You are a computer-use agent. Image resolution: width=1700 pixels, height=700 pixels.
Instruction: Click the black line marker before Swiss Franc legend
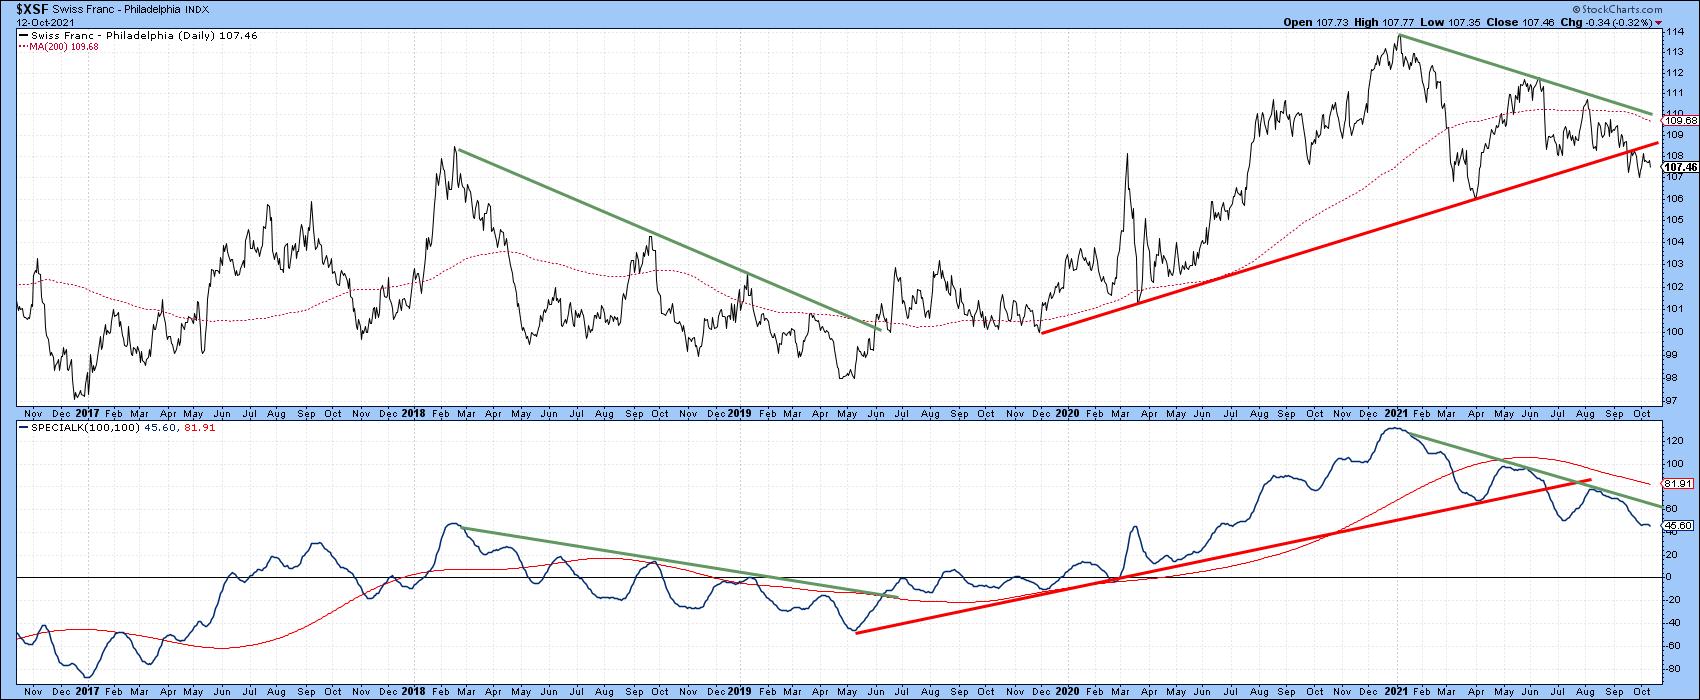coord(24,34)
